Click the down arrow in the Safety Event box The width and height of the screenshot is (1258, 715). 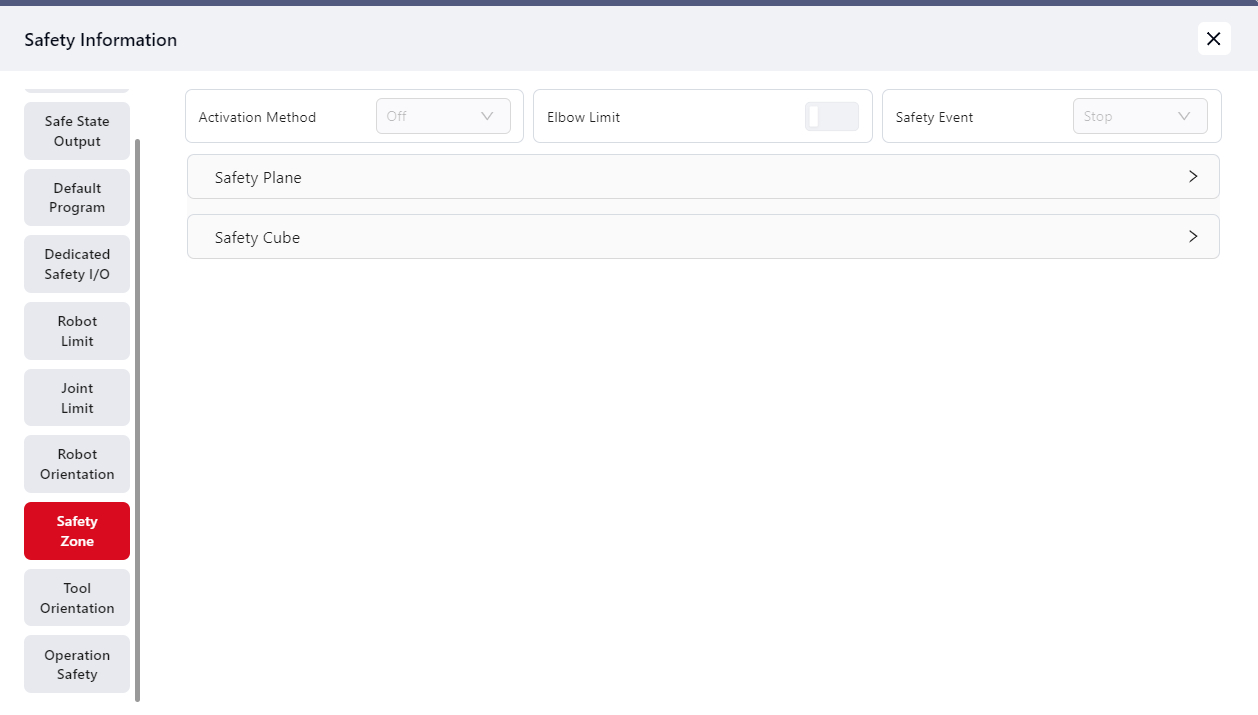tap(1184, 116)
